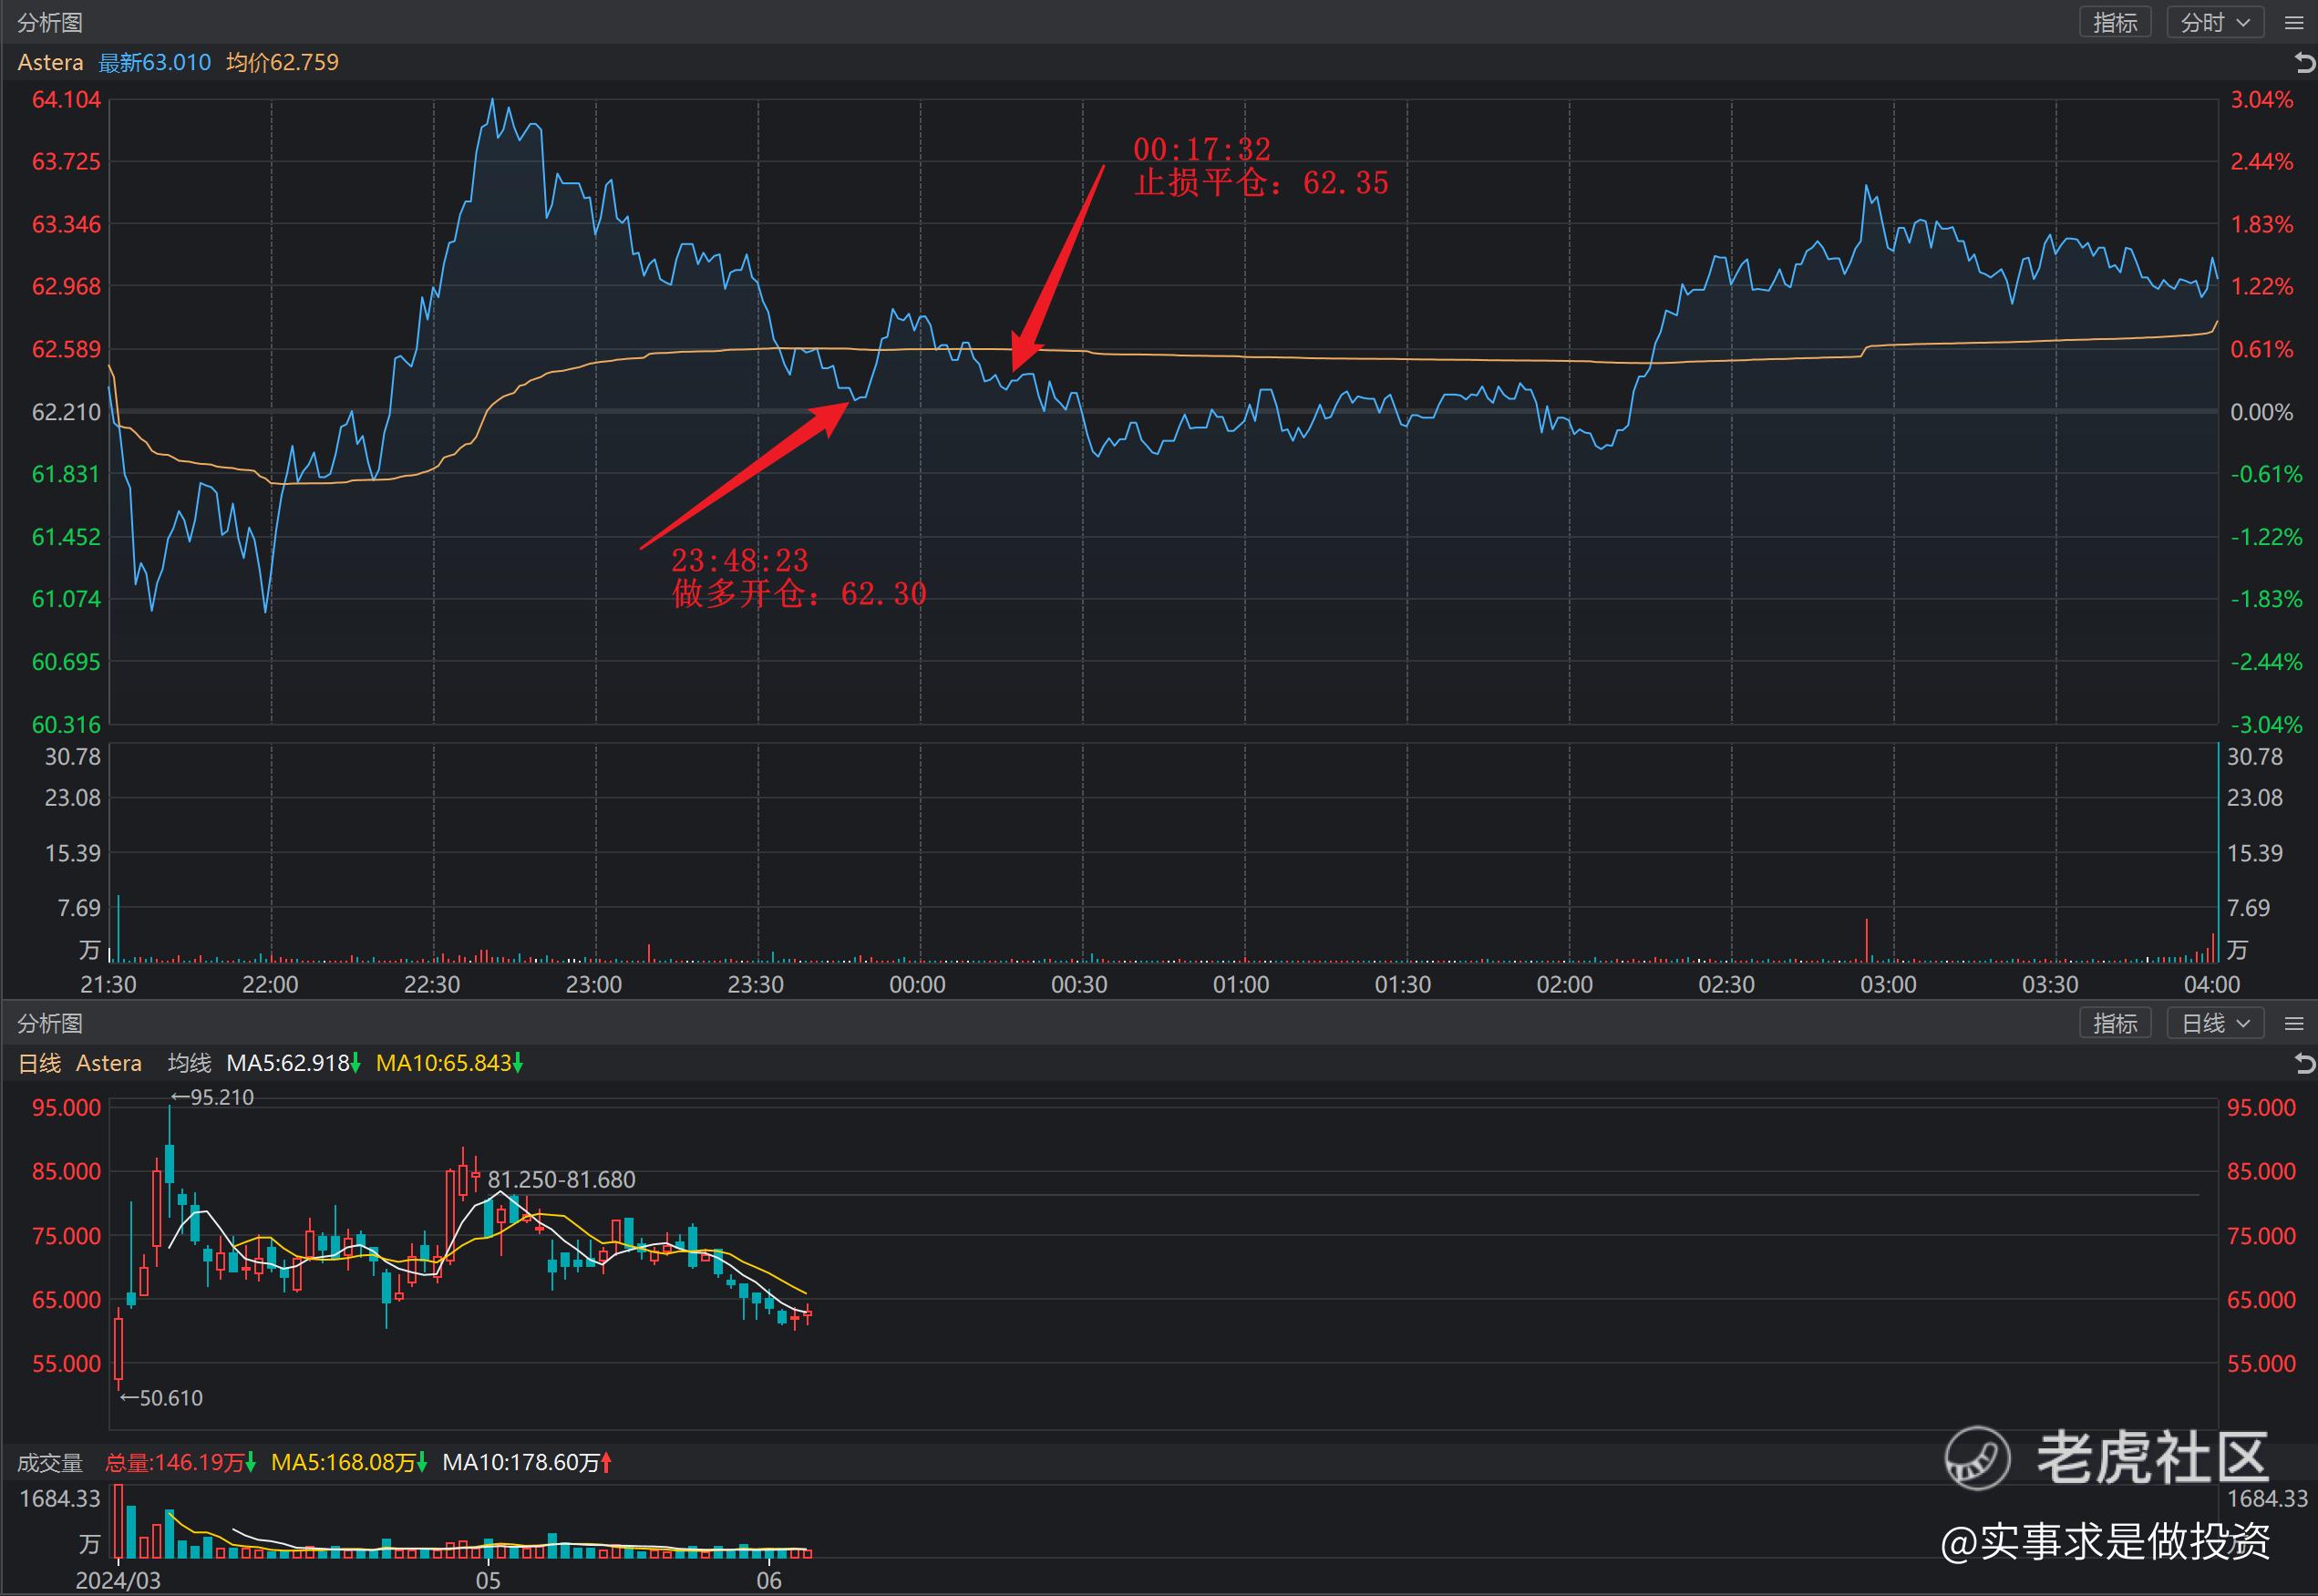Screen dimensions: 2318x1596
Task: Toggle the 成交量 volume indicator label
Action: click(50, 1463)
